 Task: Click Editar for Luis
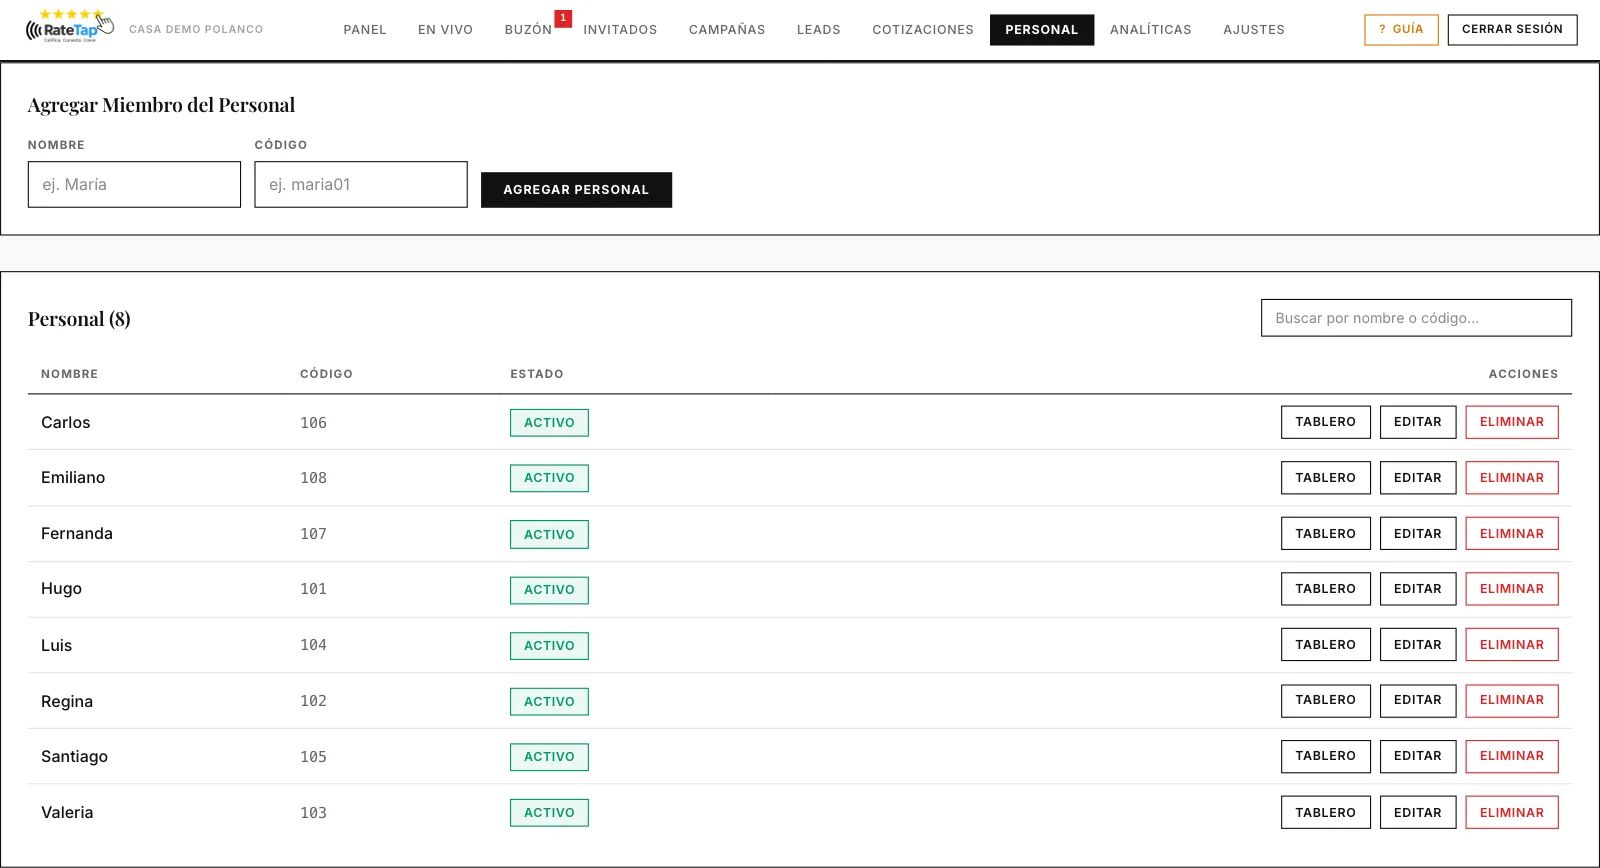1418,645
